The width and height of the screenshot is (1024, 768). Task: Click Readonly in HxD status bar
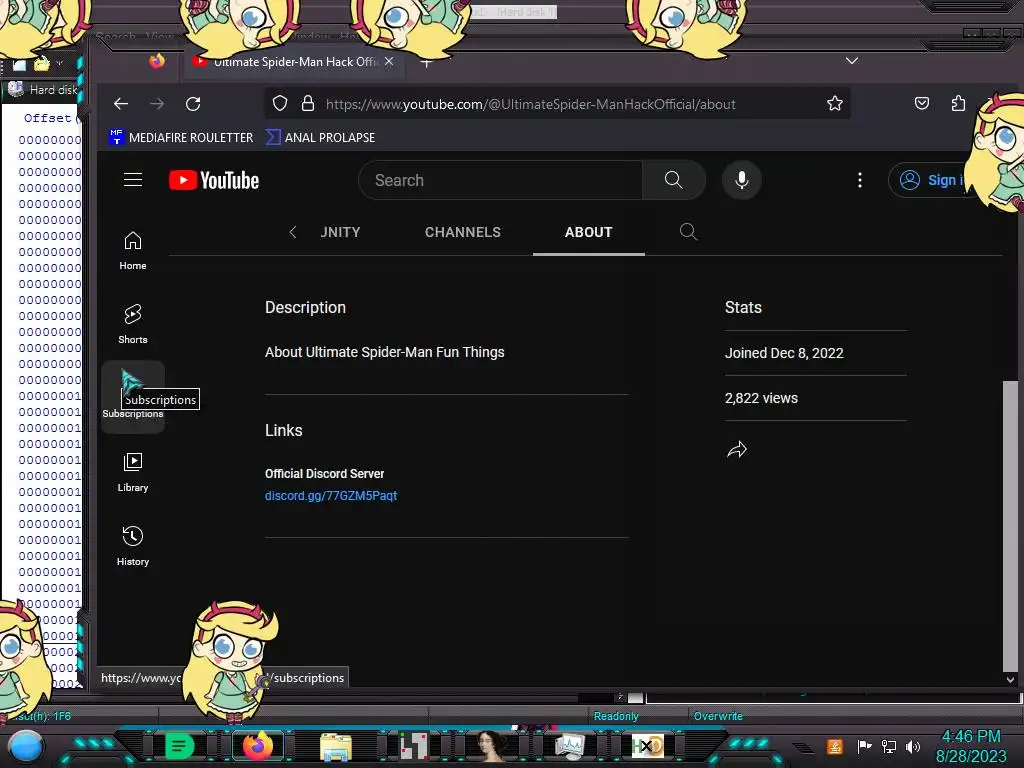(x=616, y=716)
